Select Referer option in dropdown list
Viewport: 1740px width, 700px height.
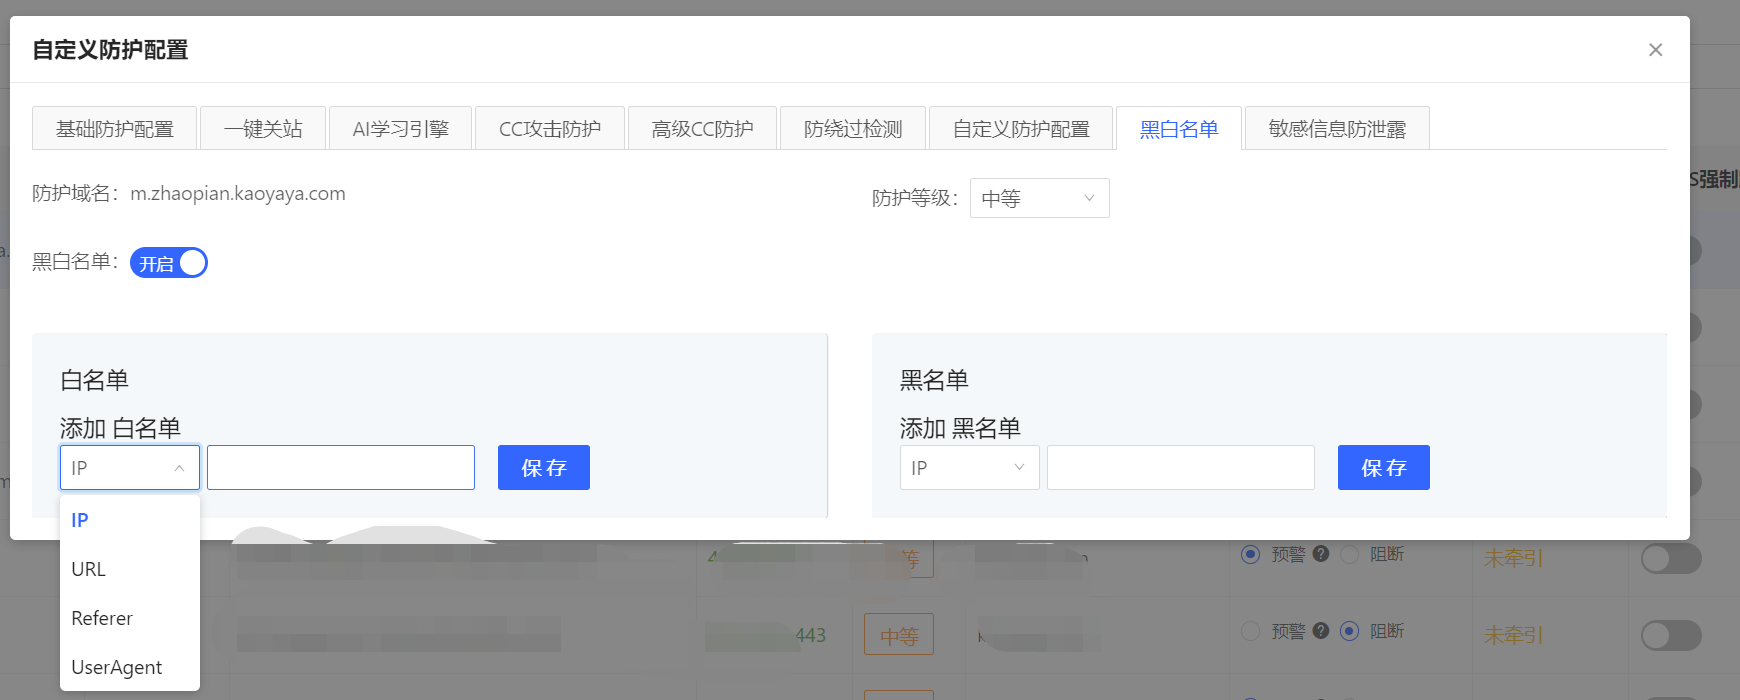tap(102, 618)
